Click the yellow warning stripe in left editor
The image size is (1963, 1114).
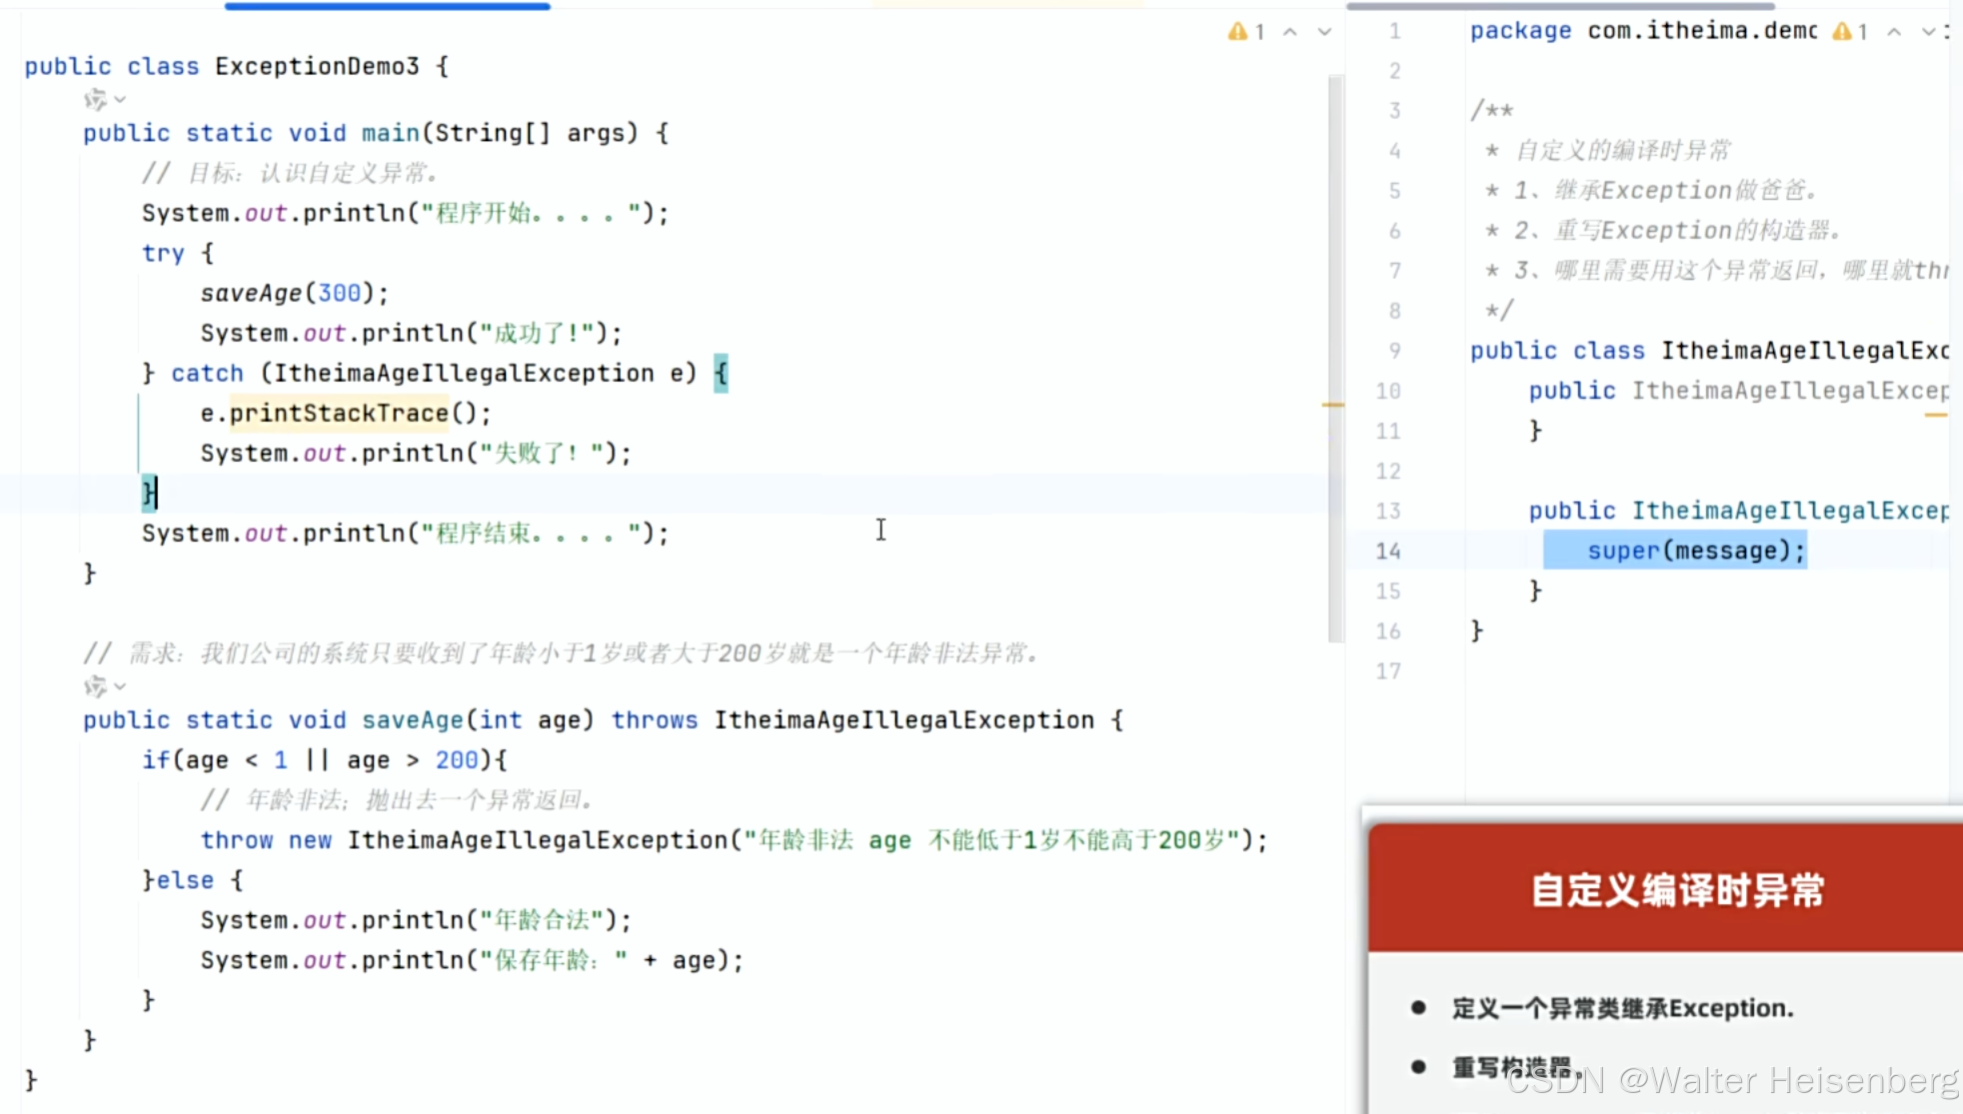click(1333, 405)
